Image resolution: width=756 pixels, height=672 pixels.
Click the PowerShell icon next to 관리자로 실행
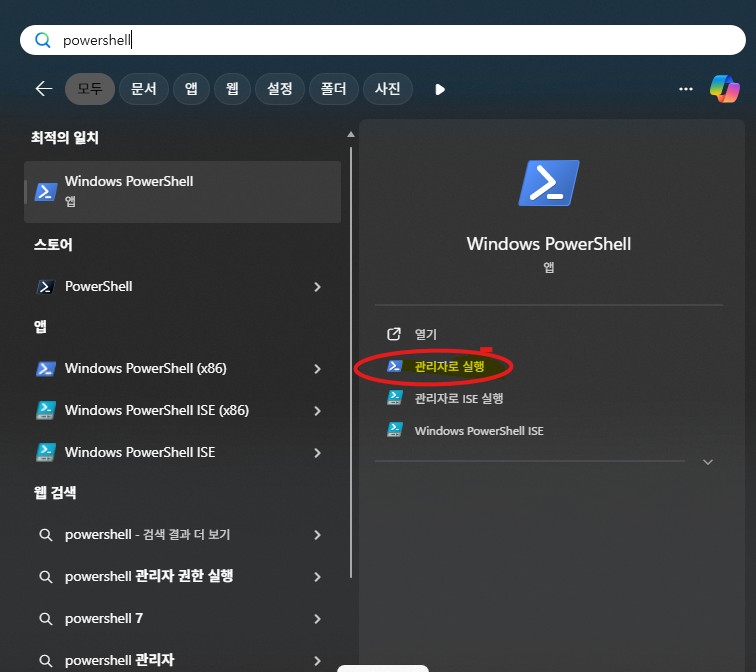click(x=394, y=366)
